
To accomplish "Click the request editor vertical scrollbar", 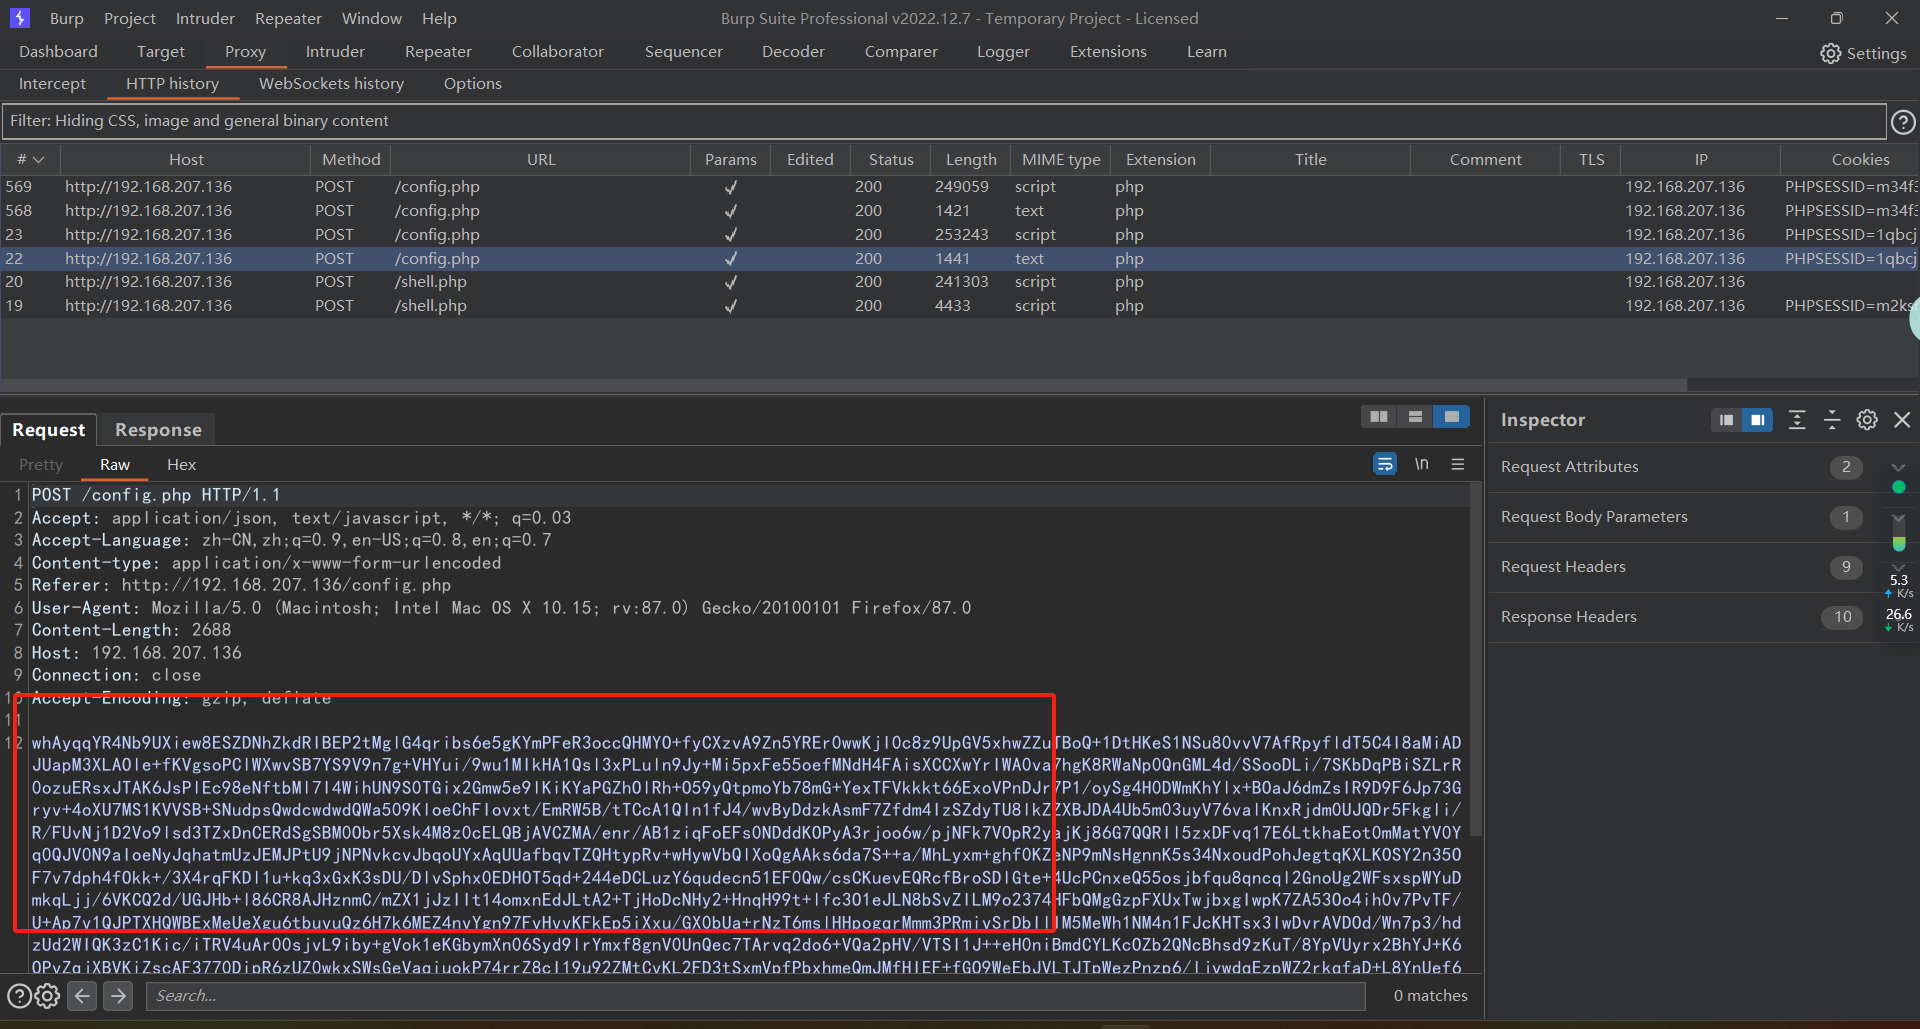I will point(1476,660).
